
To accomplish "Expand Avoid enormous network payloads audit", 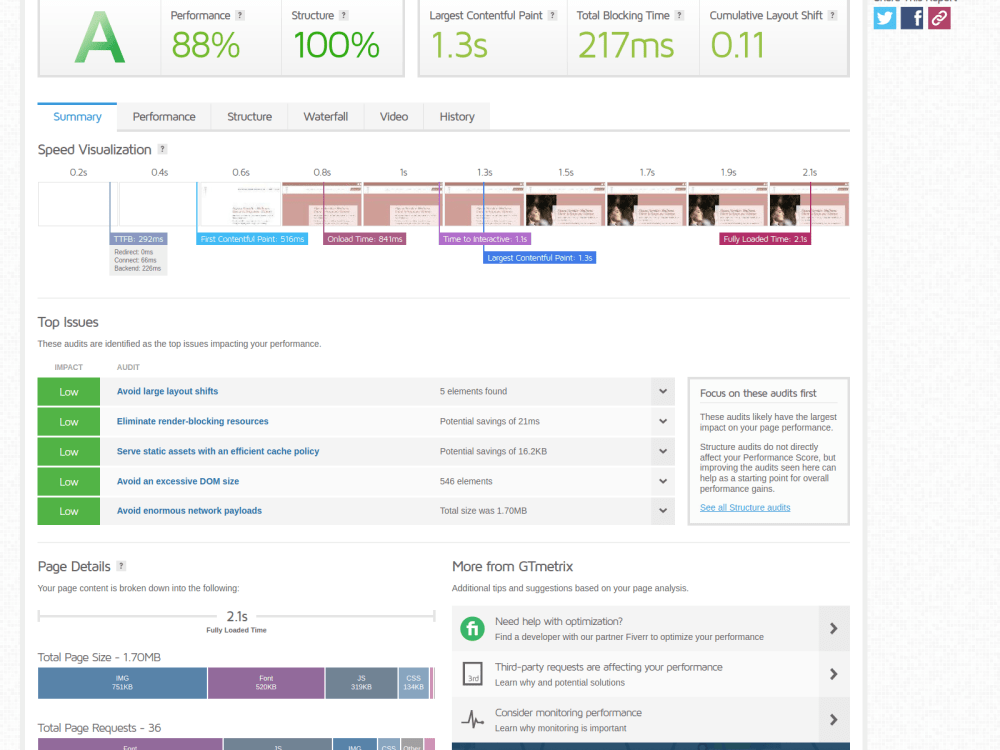I will [x=663, y=511].
